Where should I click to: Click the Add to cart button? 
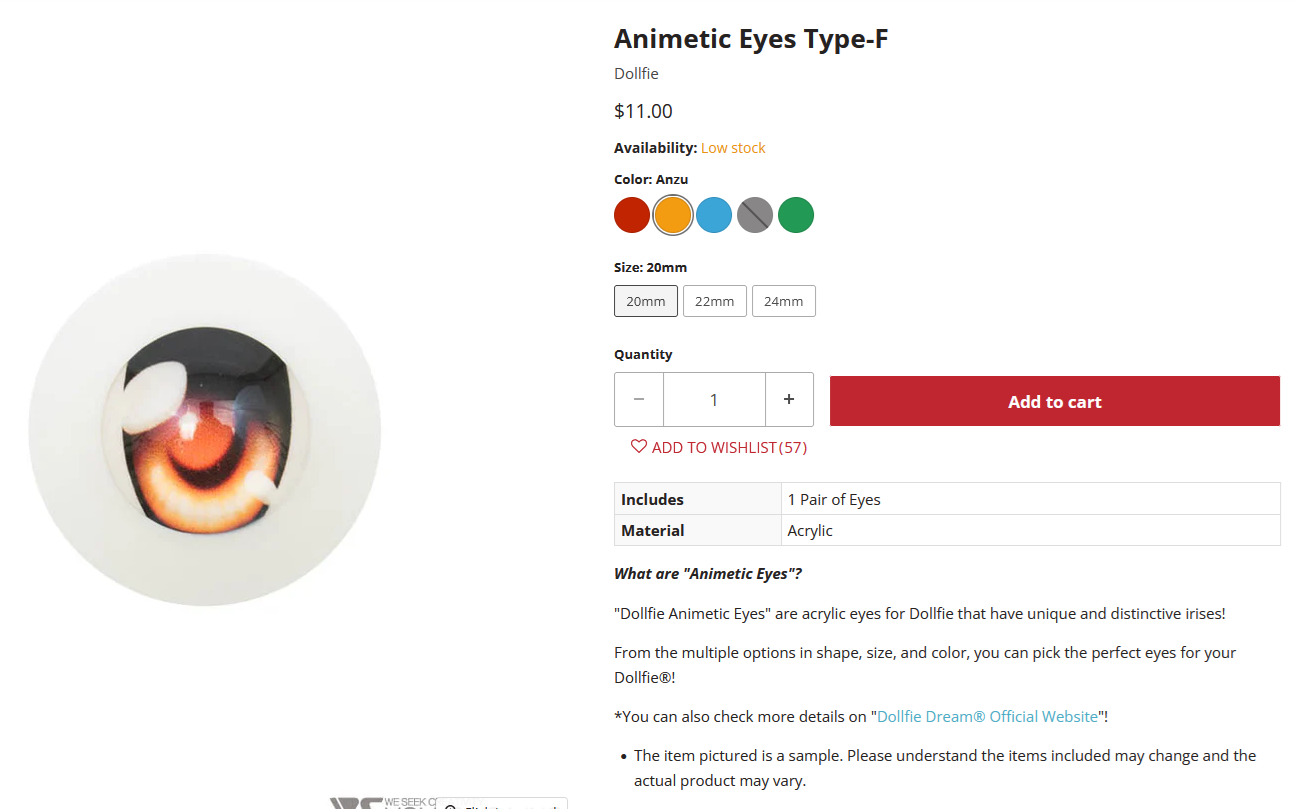[1055, 401]
